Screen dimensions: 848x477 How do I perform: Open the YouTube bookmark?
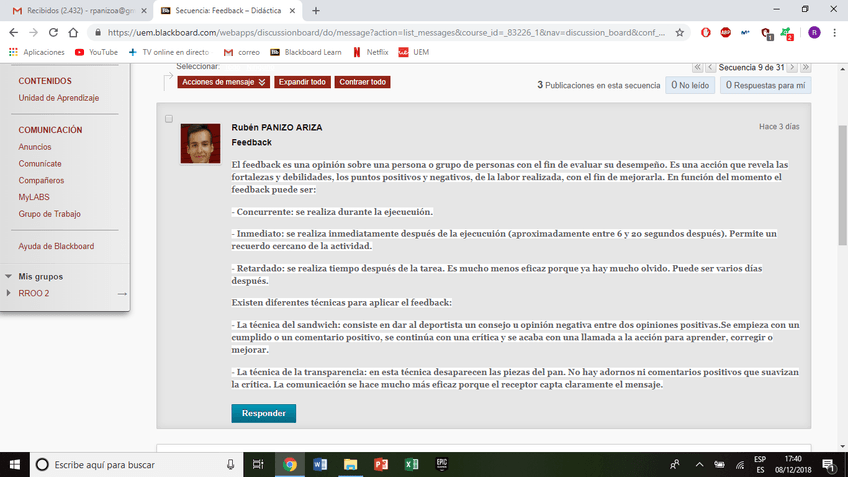pyautogui.click(x=96, y=52)
